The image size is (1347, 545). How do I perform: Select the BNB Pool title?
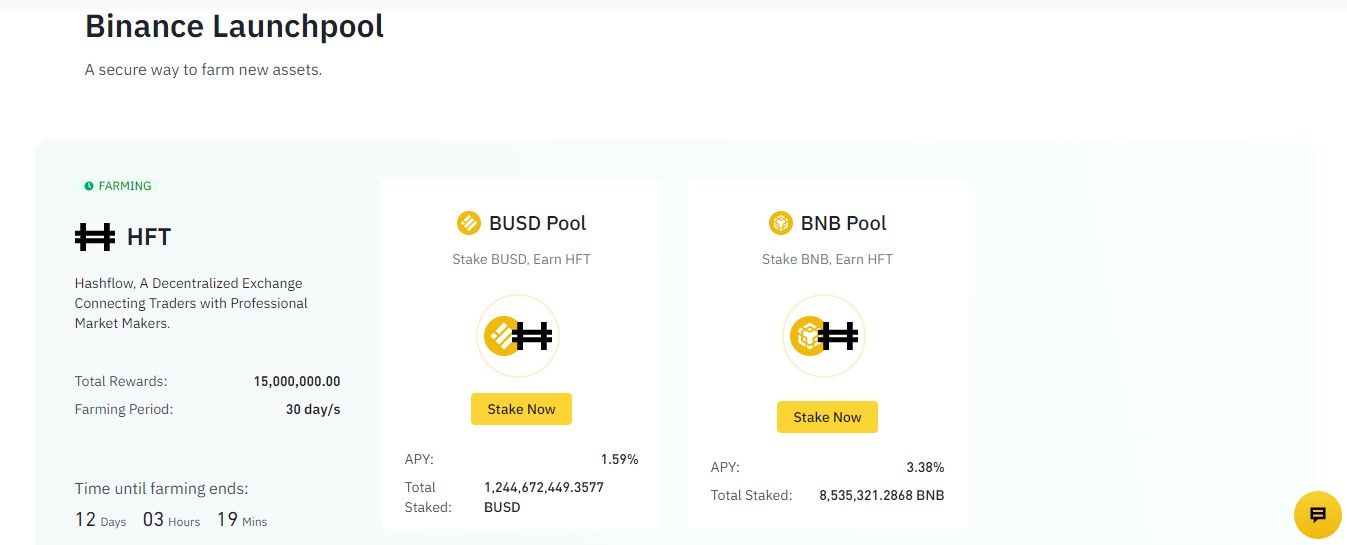coord(843,223)
